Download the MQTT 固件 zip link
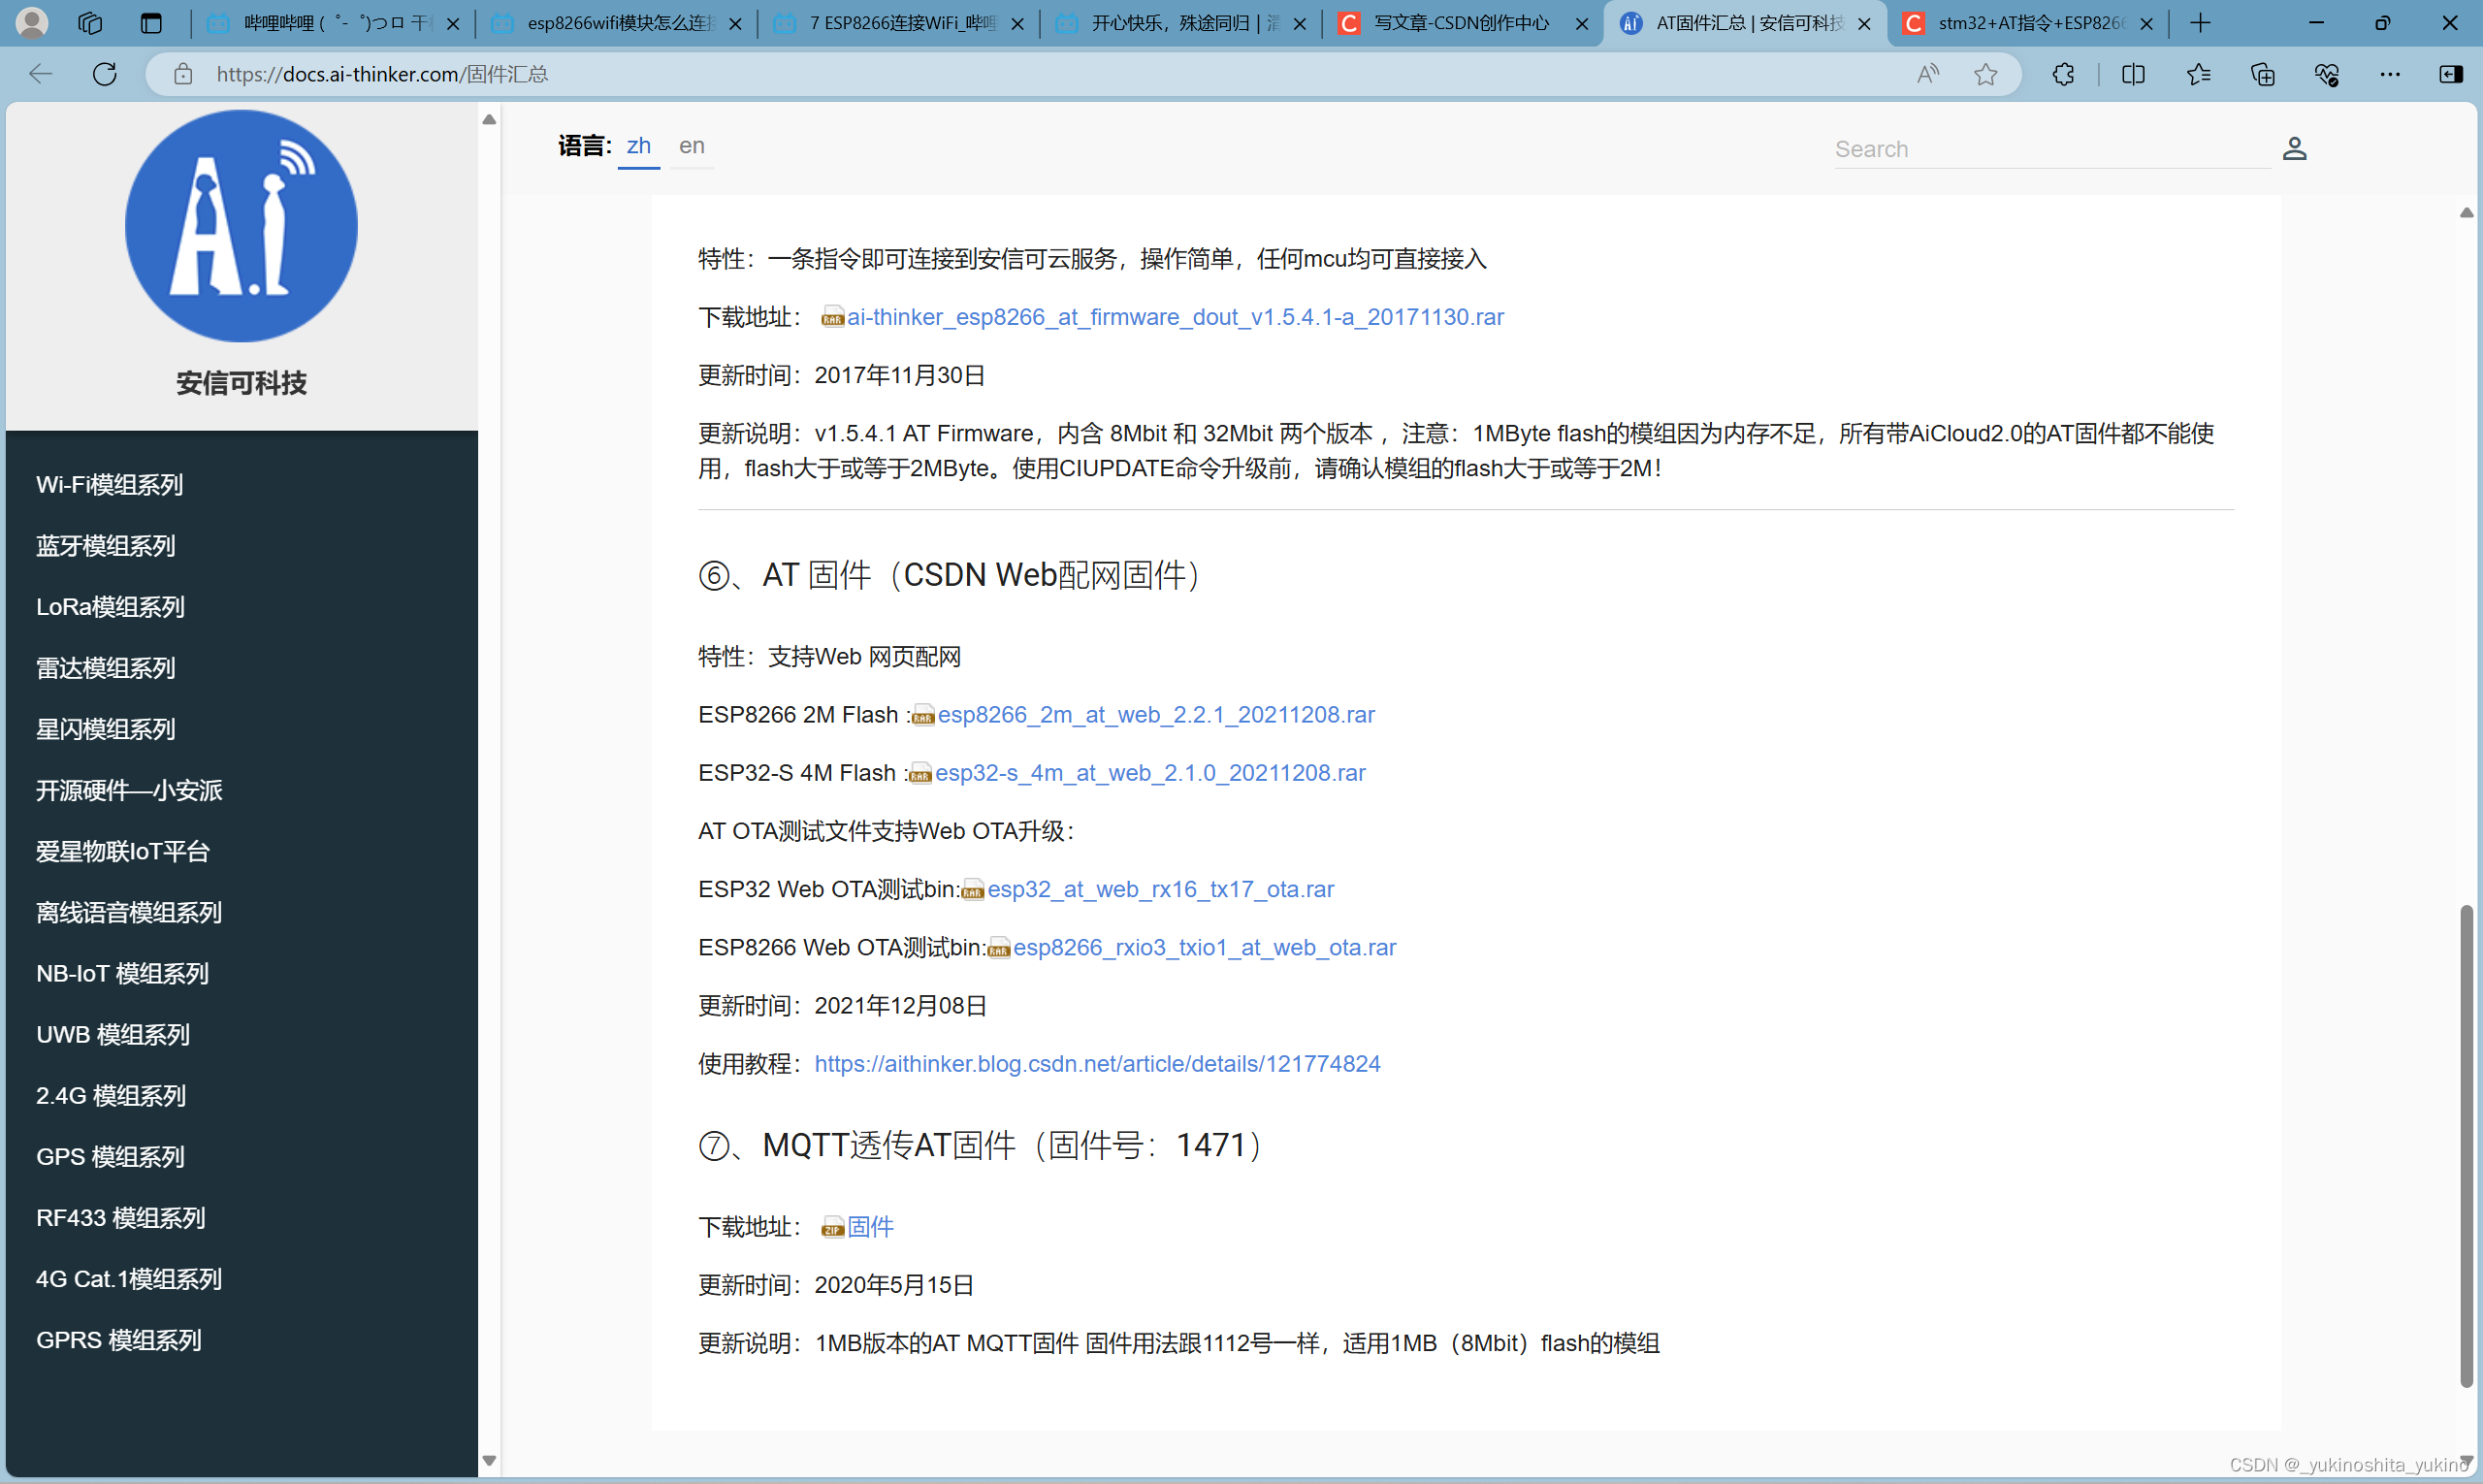Screen dimensions: 2483x1484 870,1227
